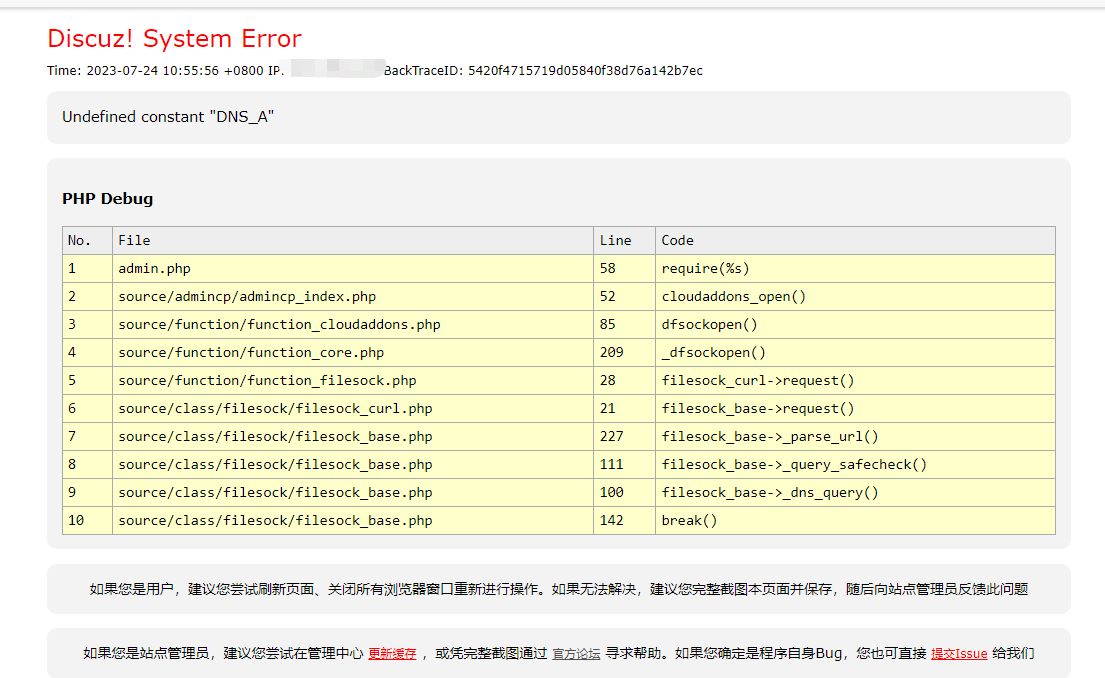Click the filesock_base->_query_safecheck() code cell
Viewport: 1105px width, 678px height.
(855, 464)
